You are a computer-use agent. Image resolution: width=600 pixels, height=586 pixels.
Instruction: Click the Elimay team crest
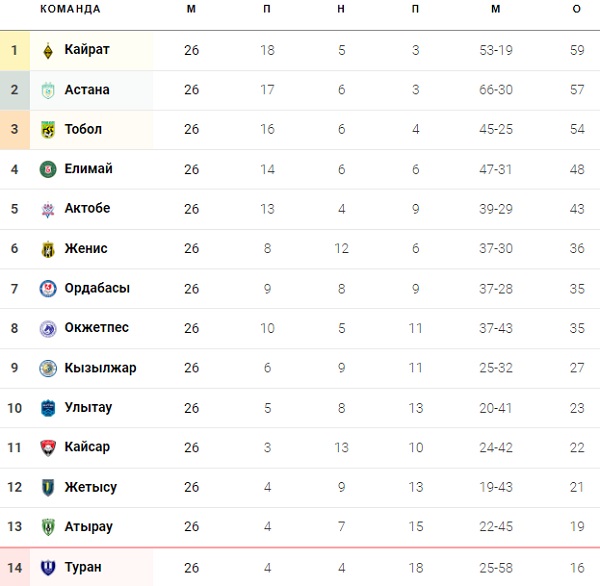pos(48,169)
